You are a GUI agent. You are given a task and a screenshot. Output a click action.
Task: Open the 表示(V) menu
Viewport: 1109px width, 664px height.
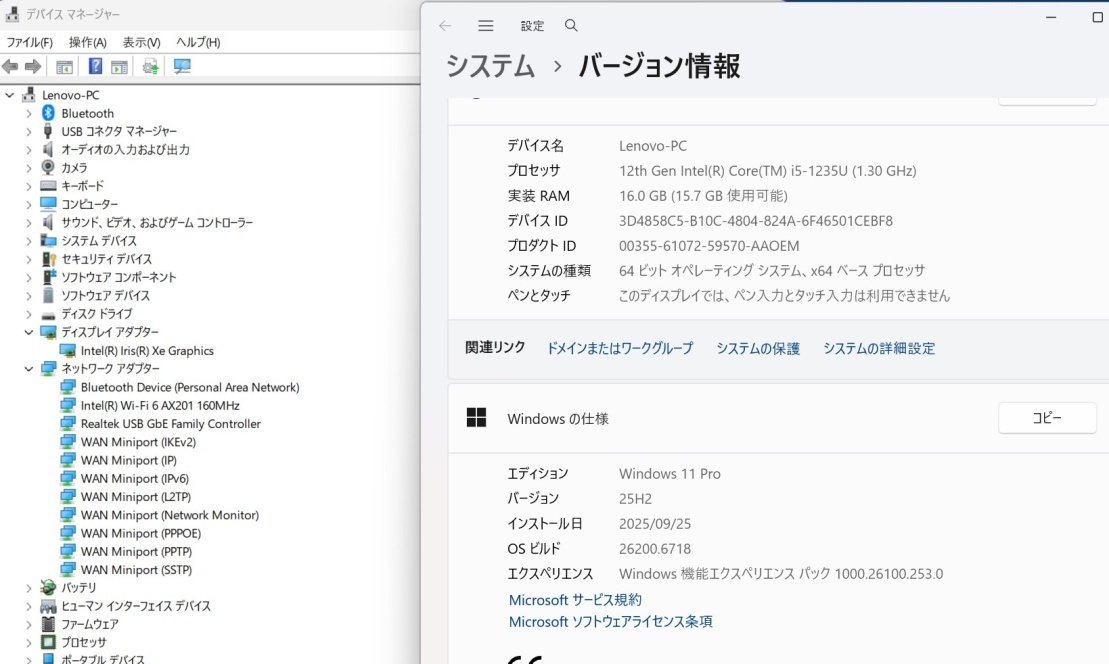(141, 42)
